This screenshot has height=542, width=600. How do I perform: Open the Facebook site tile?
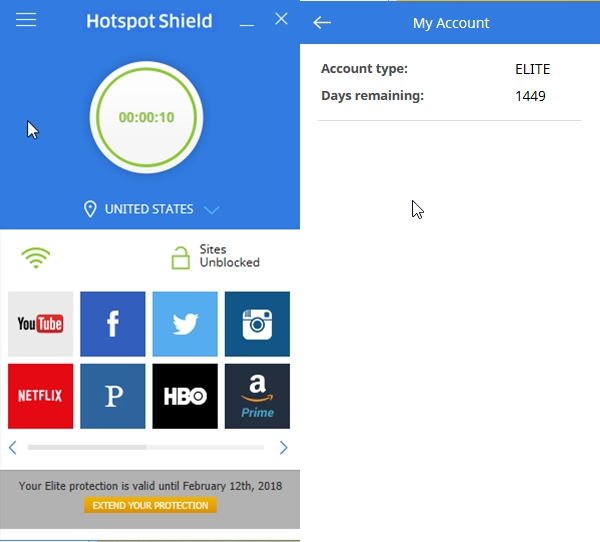point(113,324)
